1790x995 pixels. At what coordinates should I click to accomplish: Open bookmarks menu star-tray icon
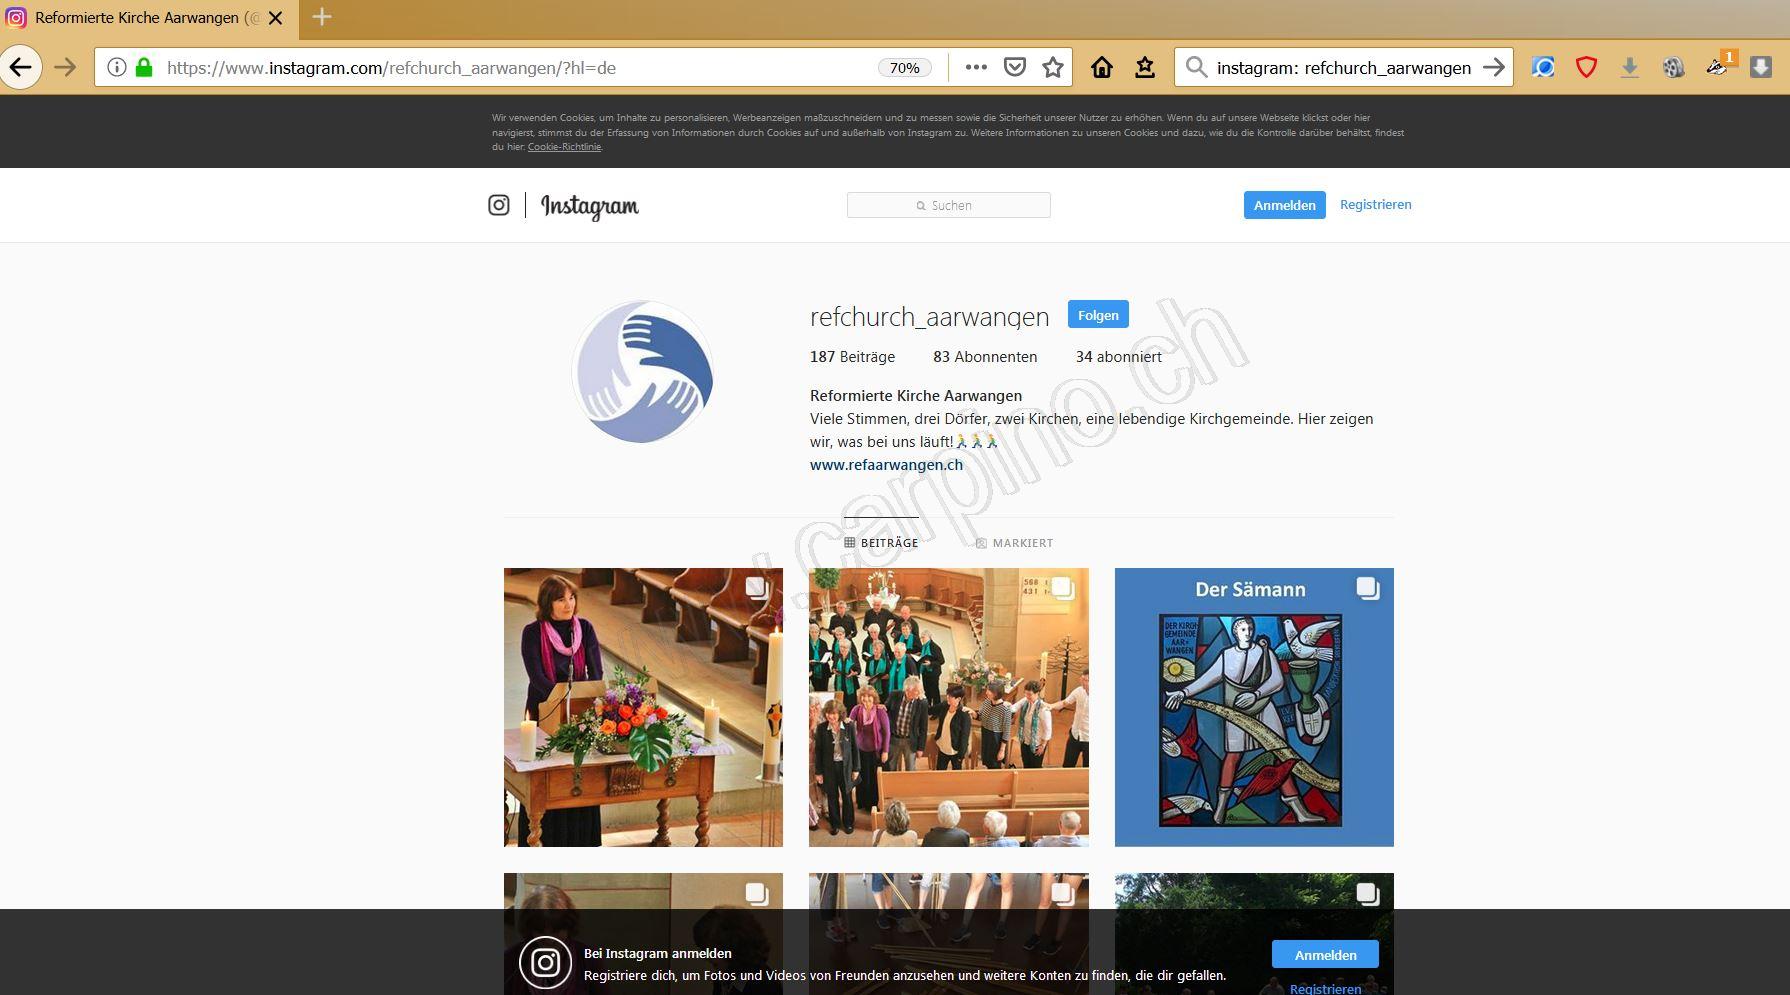click(1145, 67)
